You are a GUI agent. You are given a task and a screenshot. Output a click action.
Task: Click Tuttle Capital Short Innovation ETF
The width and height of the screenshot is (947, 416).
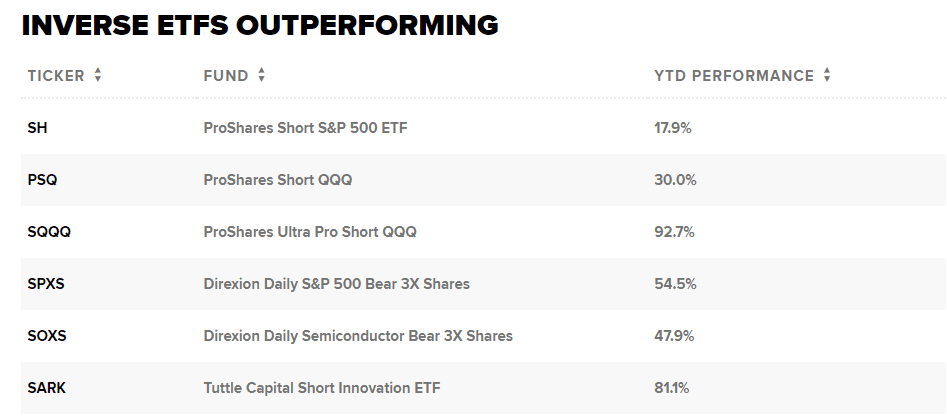[x=321, y=388]
